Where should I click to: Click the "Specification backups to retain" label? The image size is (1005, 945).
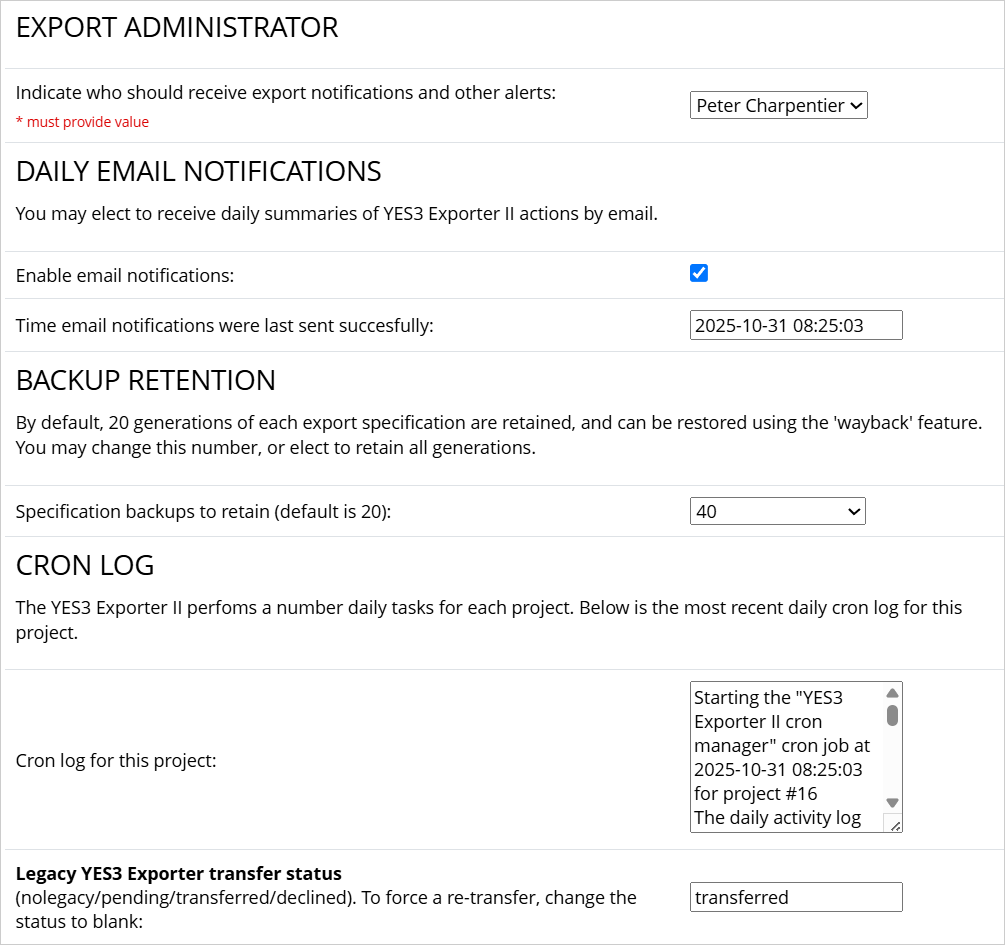pyautogui.click(x=203, y=512)
